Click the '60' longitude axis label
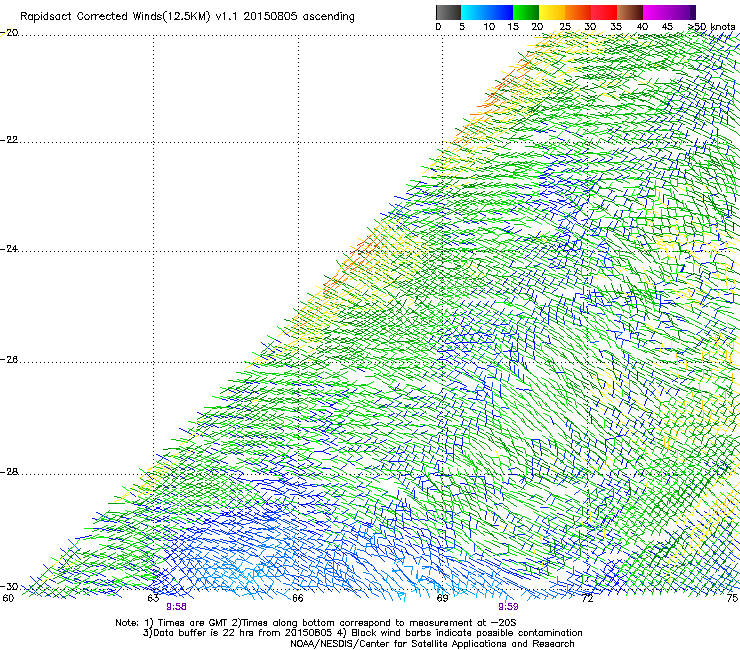Image resolution: width=740 pixels, height=650 pixels. point(8,598)
